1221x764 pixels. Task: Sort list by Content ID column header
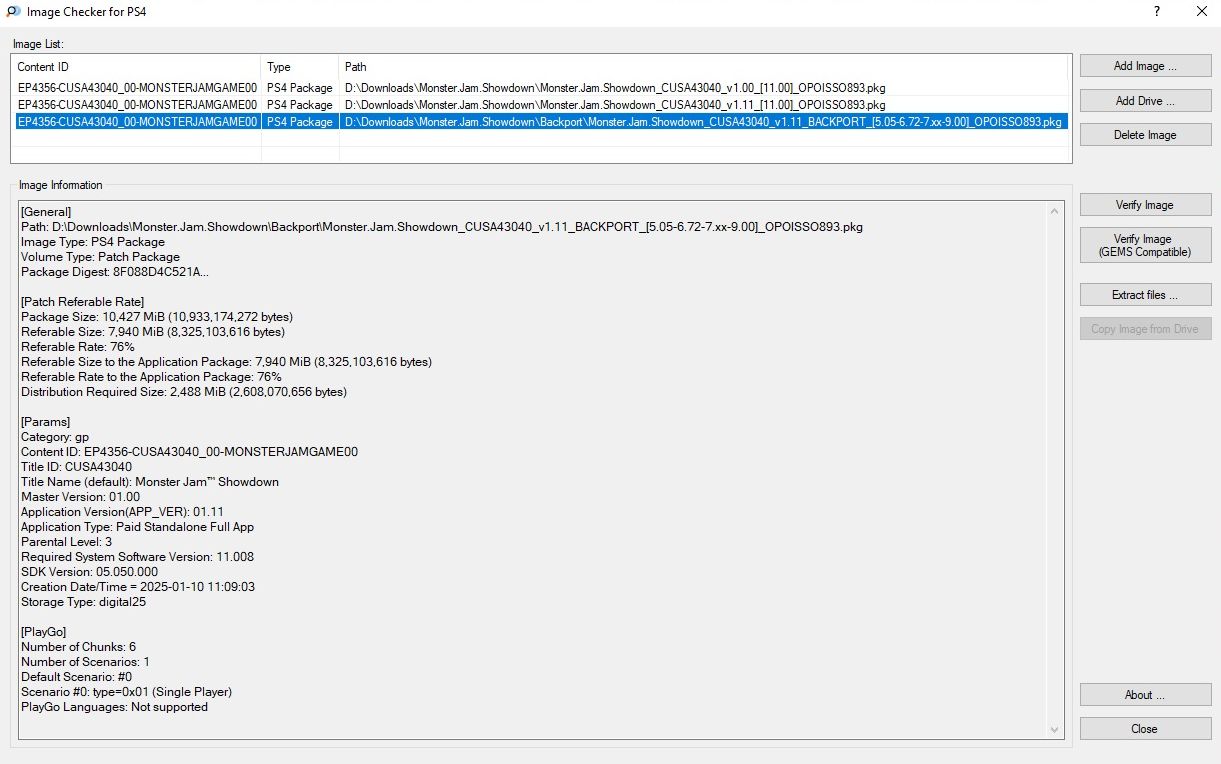(x=136, y=67)
